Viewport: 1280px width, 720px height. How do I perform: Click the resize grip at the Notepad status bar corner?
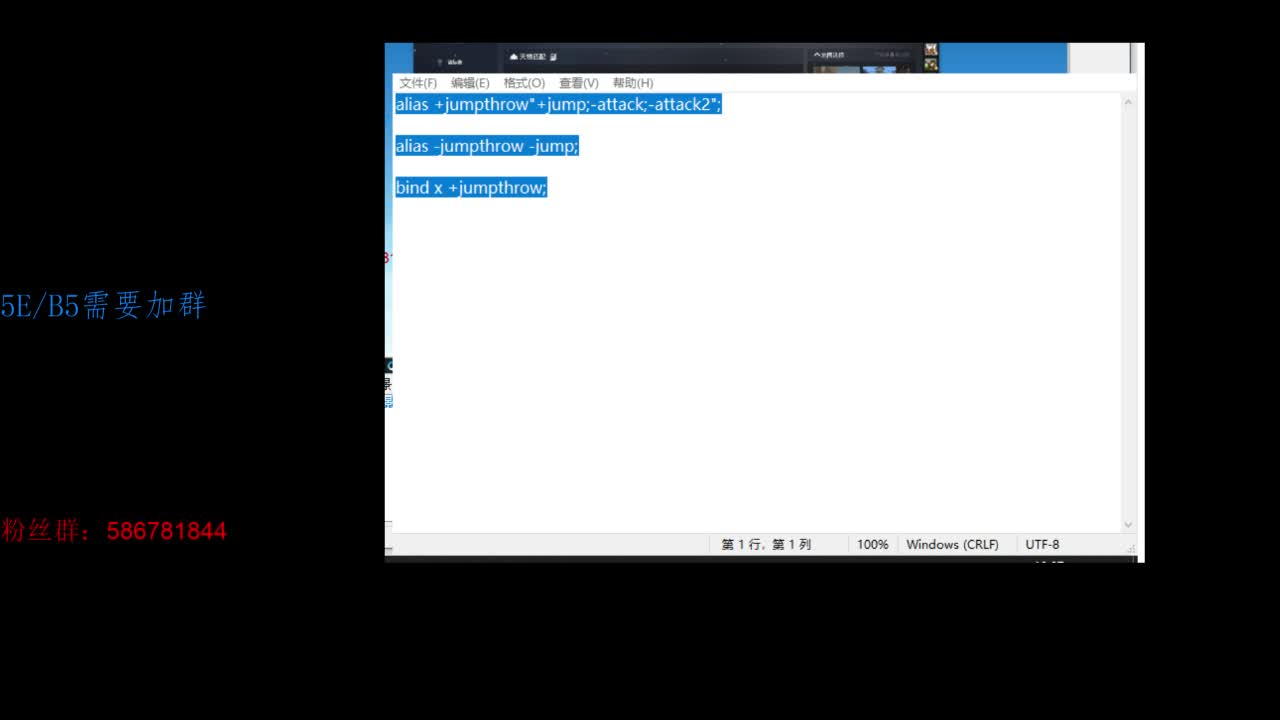point(1131,548)
